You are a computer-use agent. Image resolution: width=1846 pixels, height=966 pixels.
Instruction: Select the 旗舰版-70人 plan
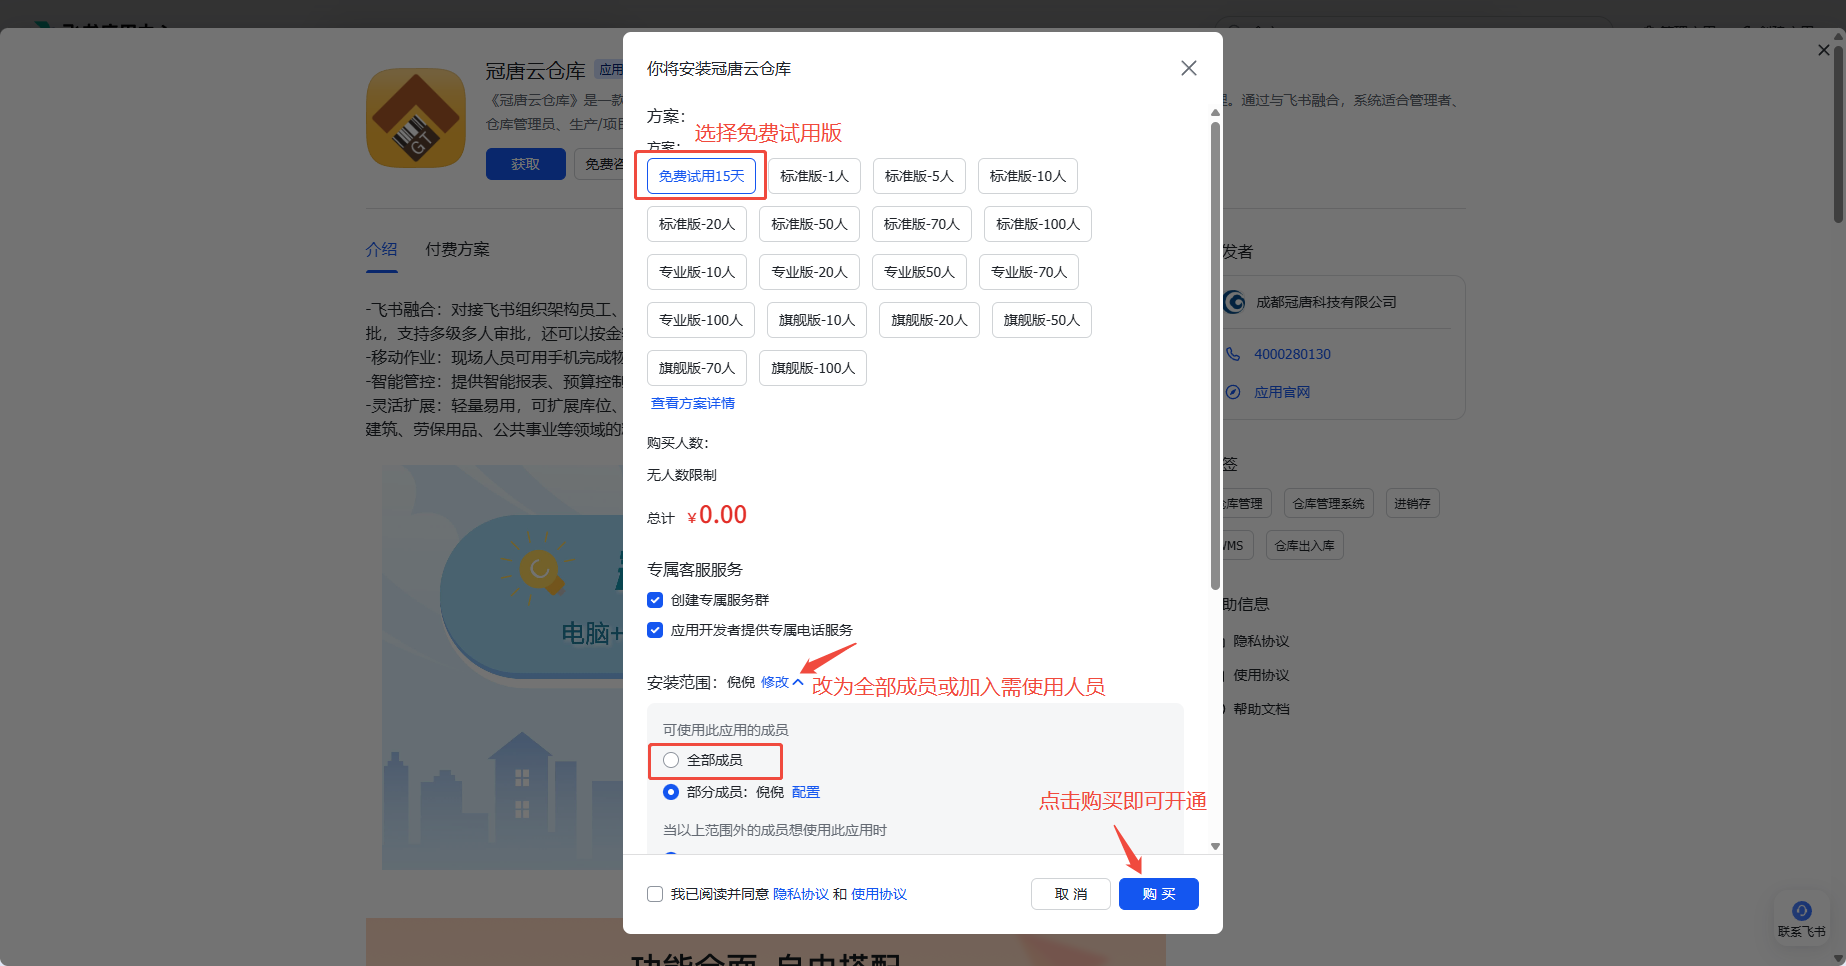697,368
